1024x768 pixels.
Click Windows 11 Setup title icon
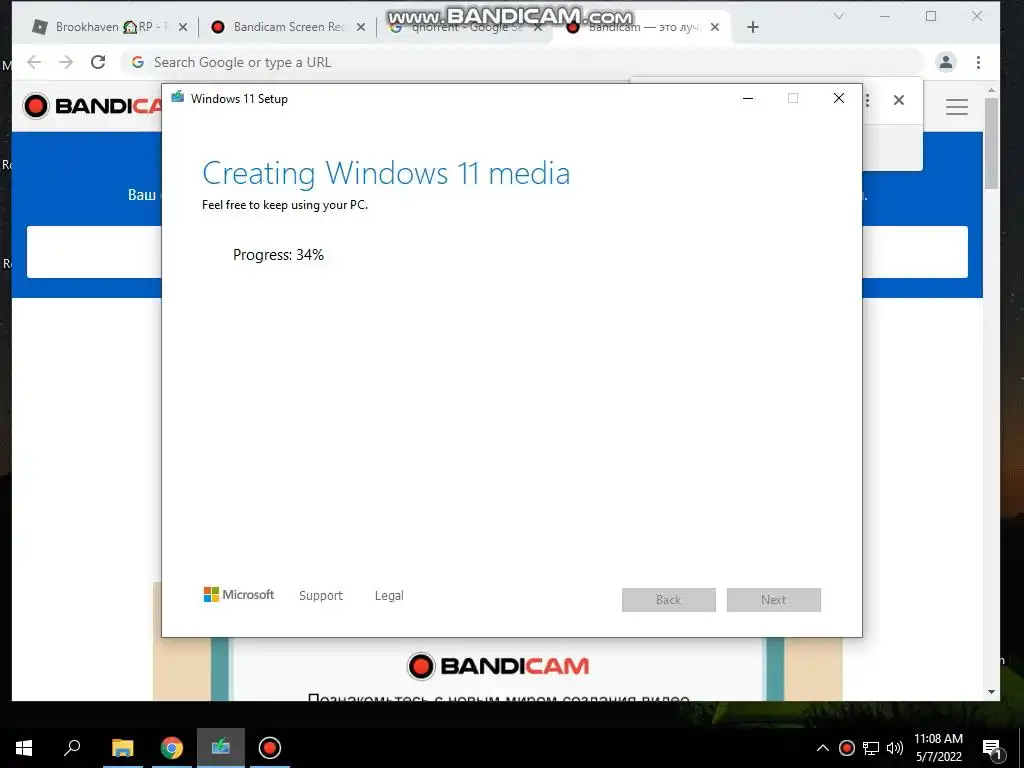(178, 98)
